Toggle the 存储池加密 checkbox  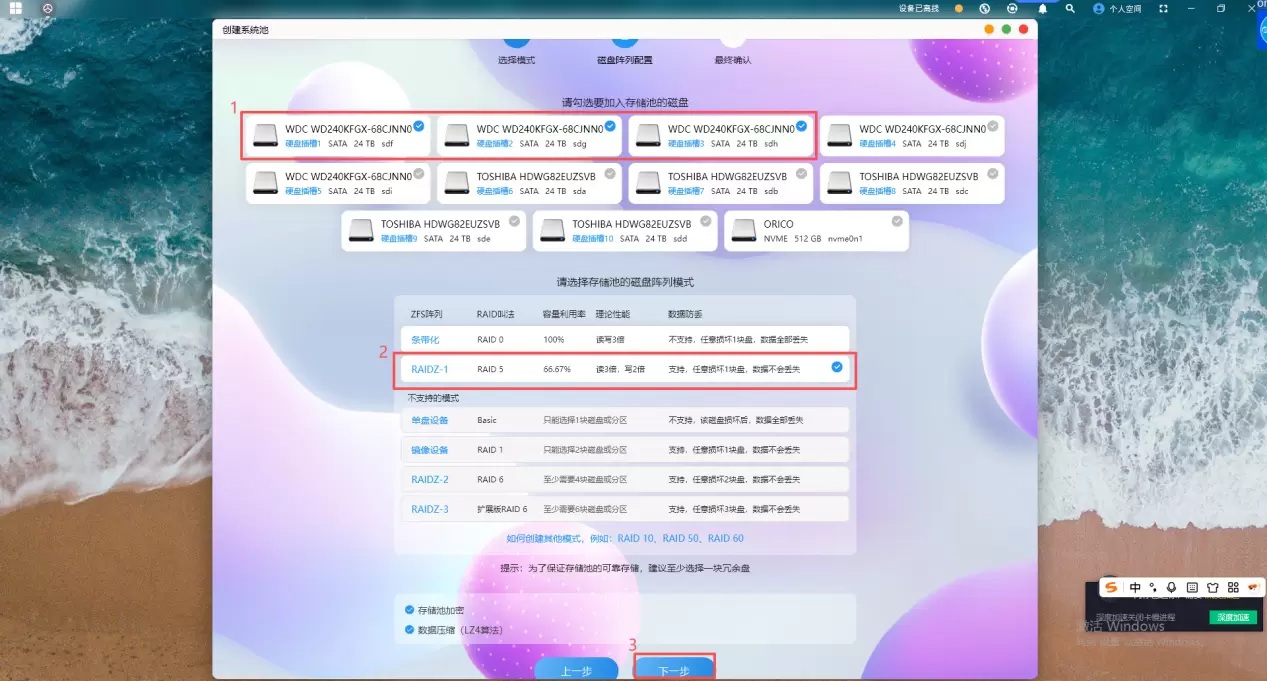pyautogui.click(x=409, y=610)
